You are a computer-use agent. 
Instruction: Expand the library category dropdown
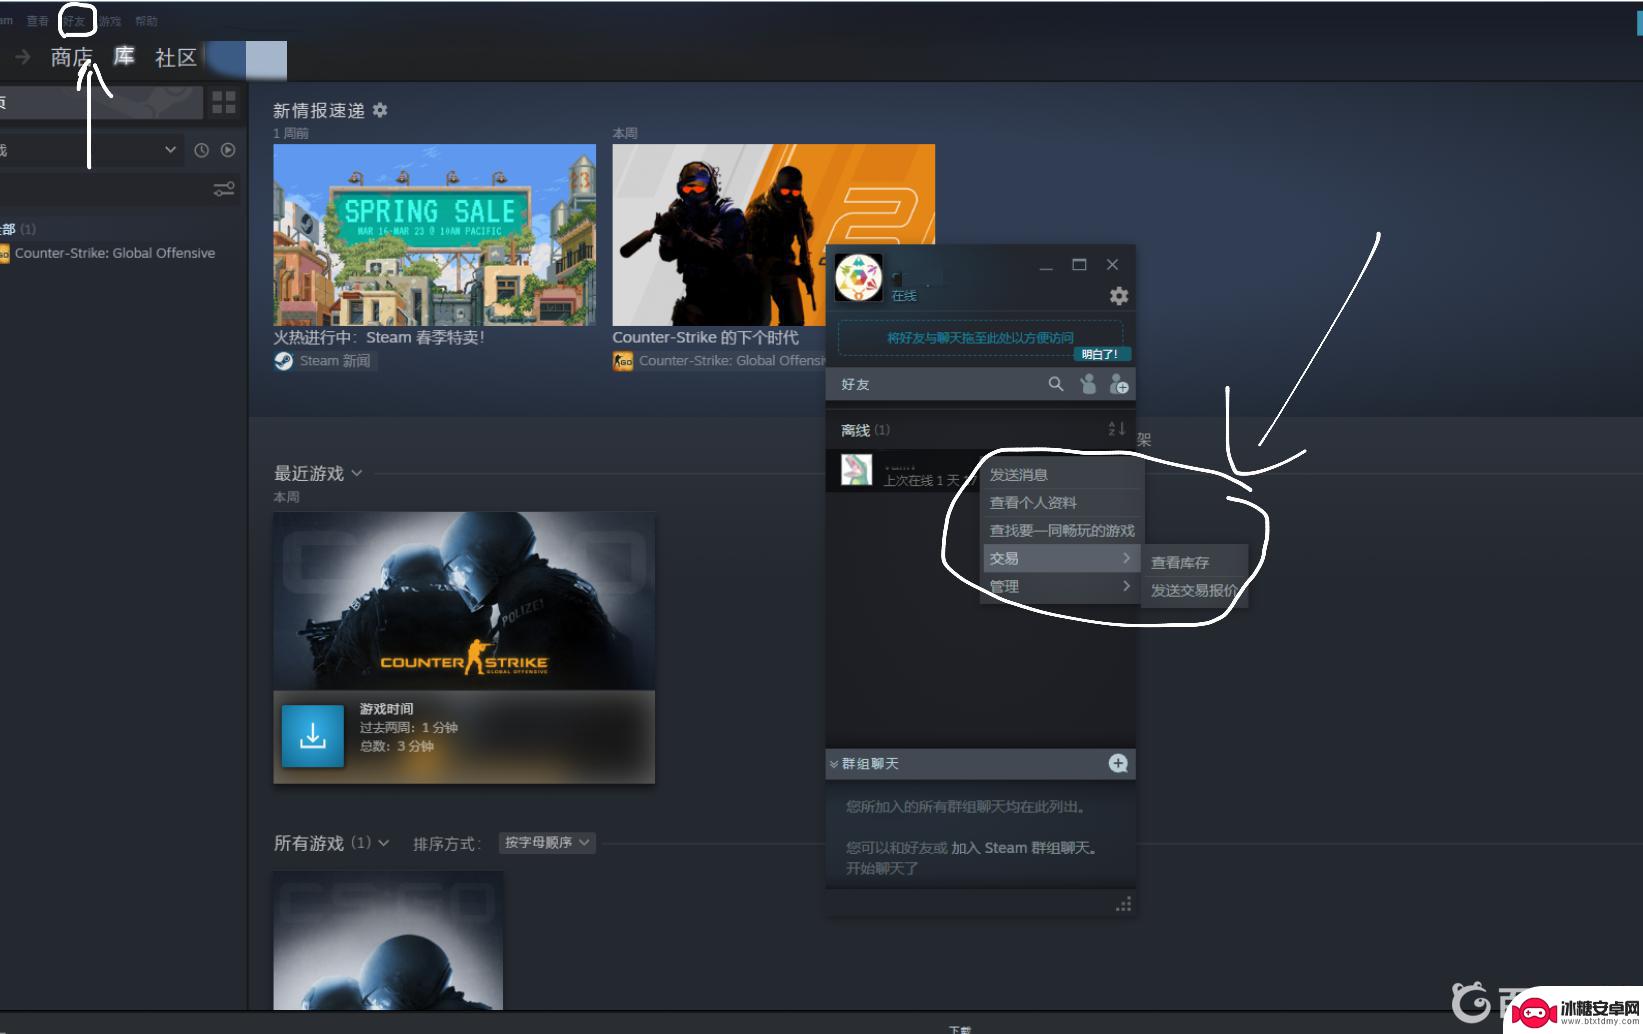(170, 150)
